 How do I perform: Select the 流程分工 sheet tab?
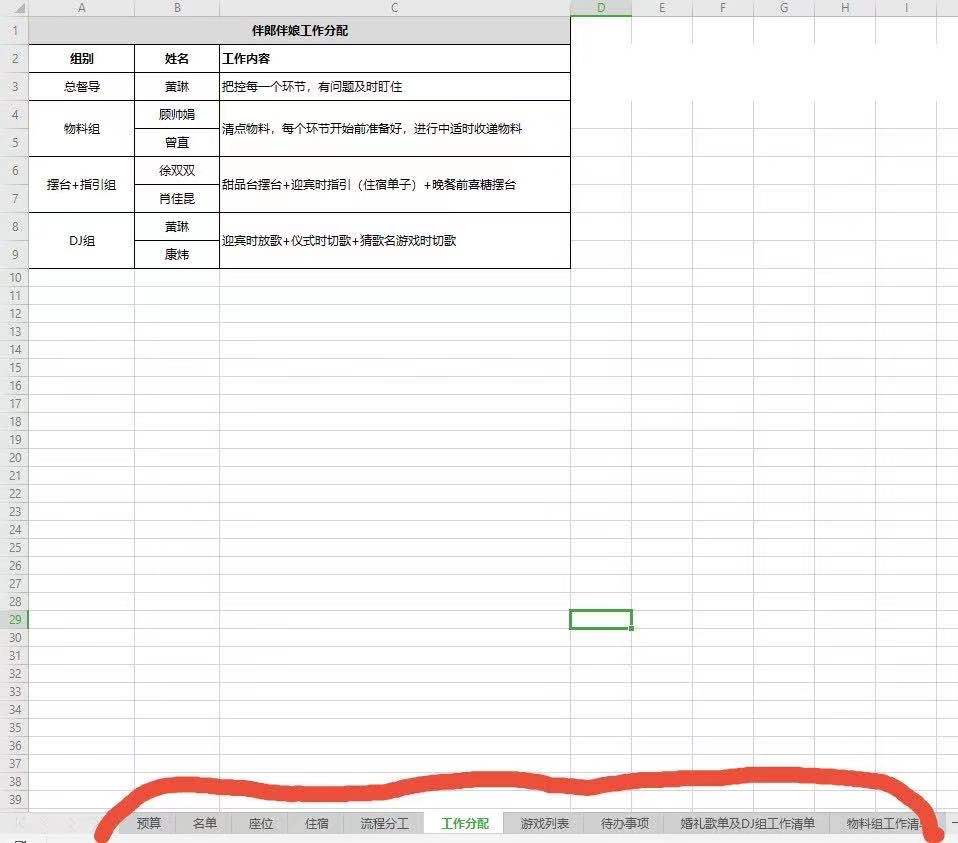[x=384, y=823]
